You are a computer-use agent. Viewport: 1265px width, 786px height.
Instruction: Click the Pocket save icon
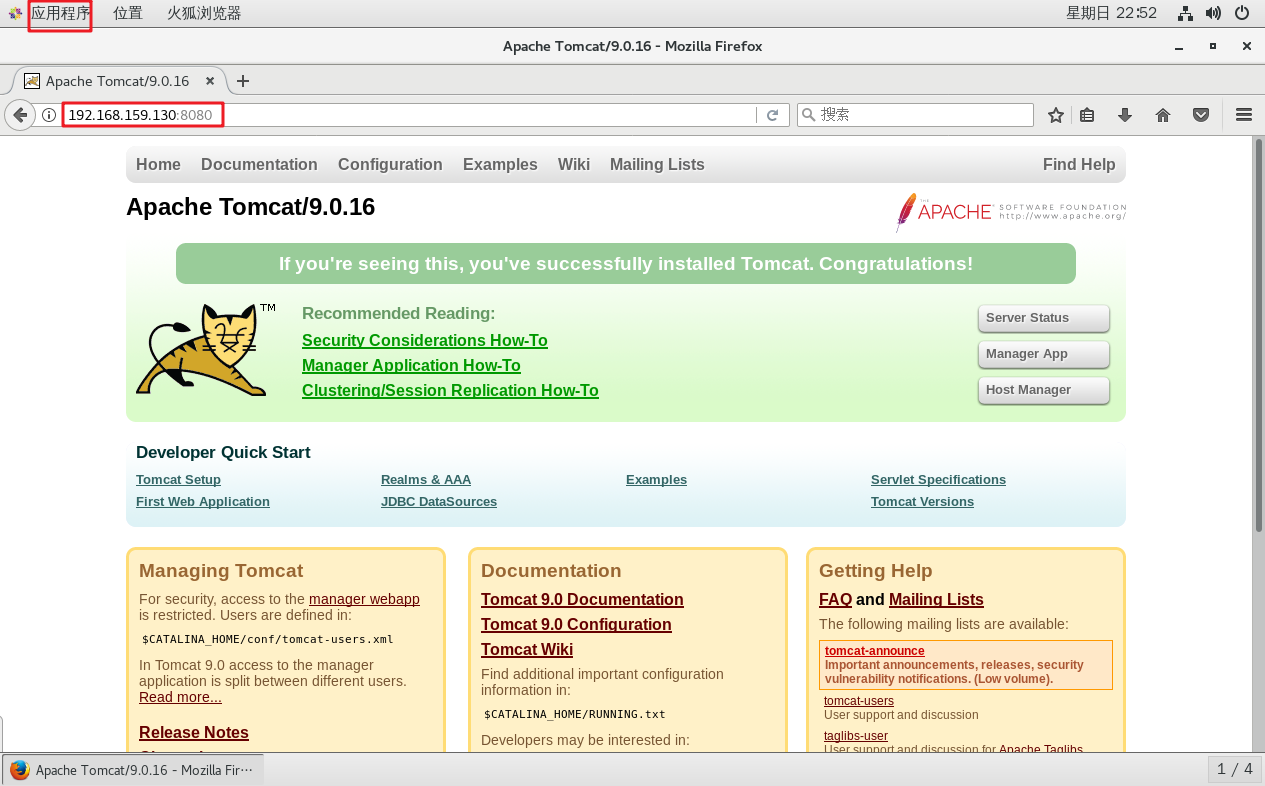coord(1201,115)
